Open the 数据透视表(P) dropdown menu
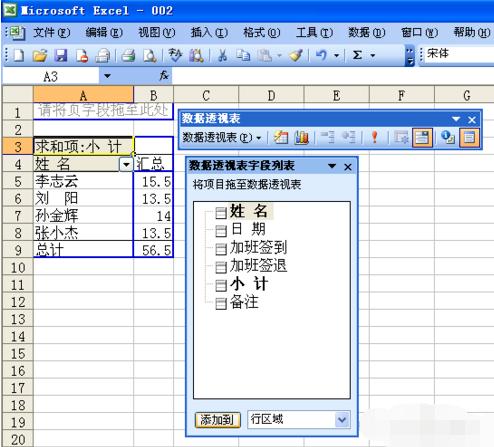The height and width of the screenshot is (447, 494). (x=222, y=137)
